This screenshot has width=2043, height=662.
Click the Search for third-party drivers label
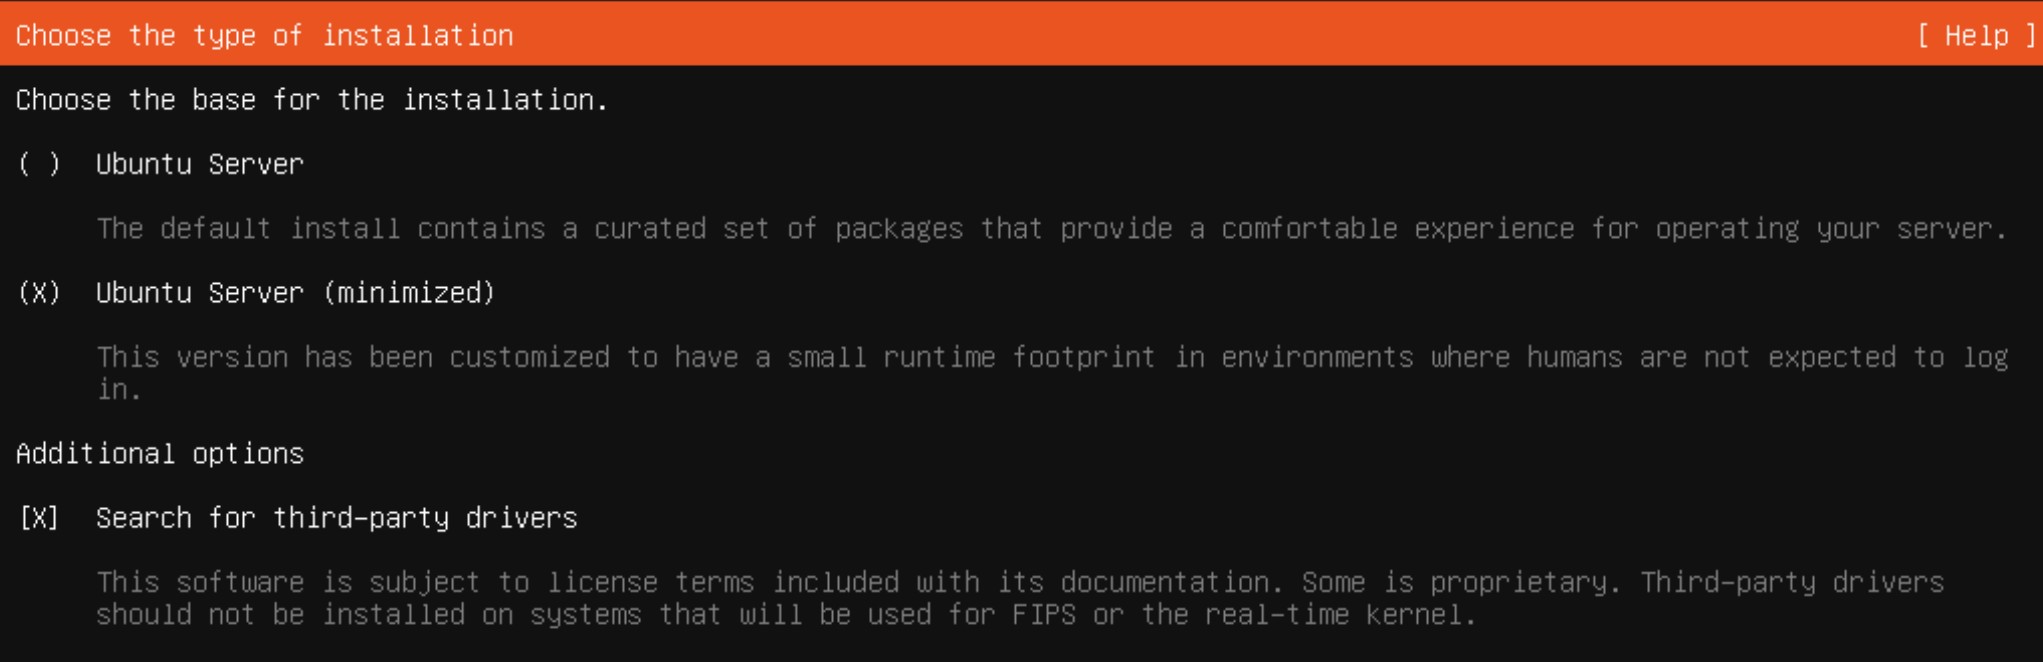[x=337, y=517]
